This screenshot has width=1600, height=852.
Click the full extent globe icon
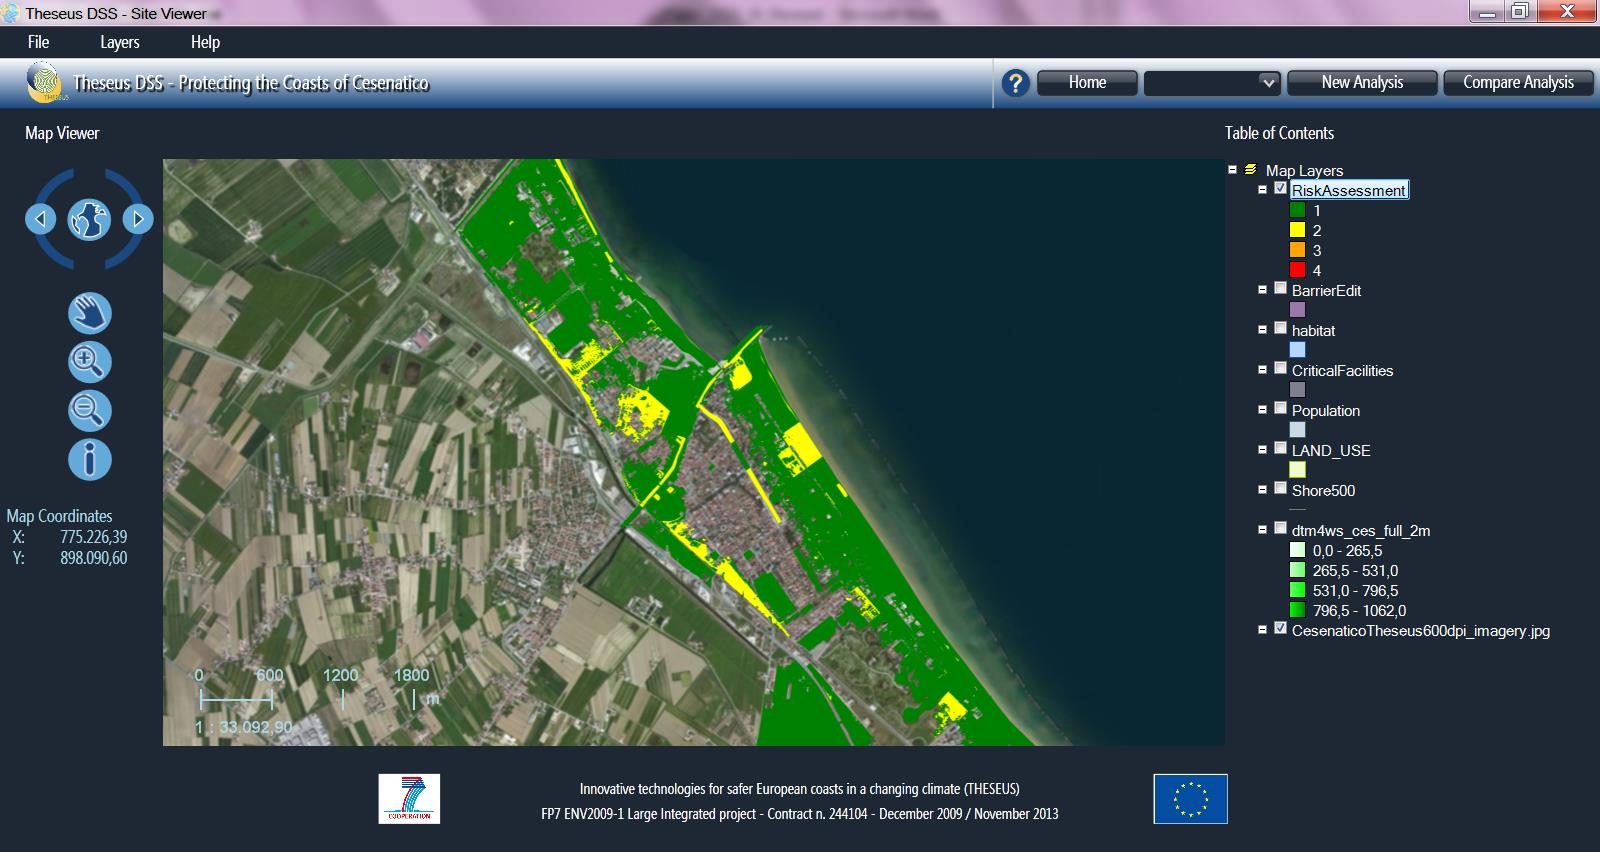(89, 219)
